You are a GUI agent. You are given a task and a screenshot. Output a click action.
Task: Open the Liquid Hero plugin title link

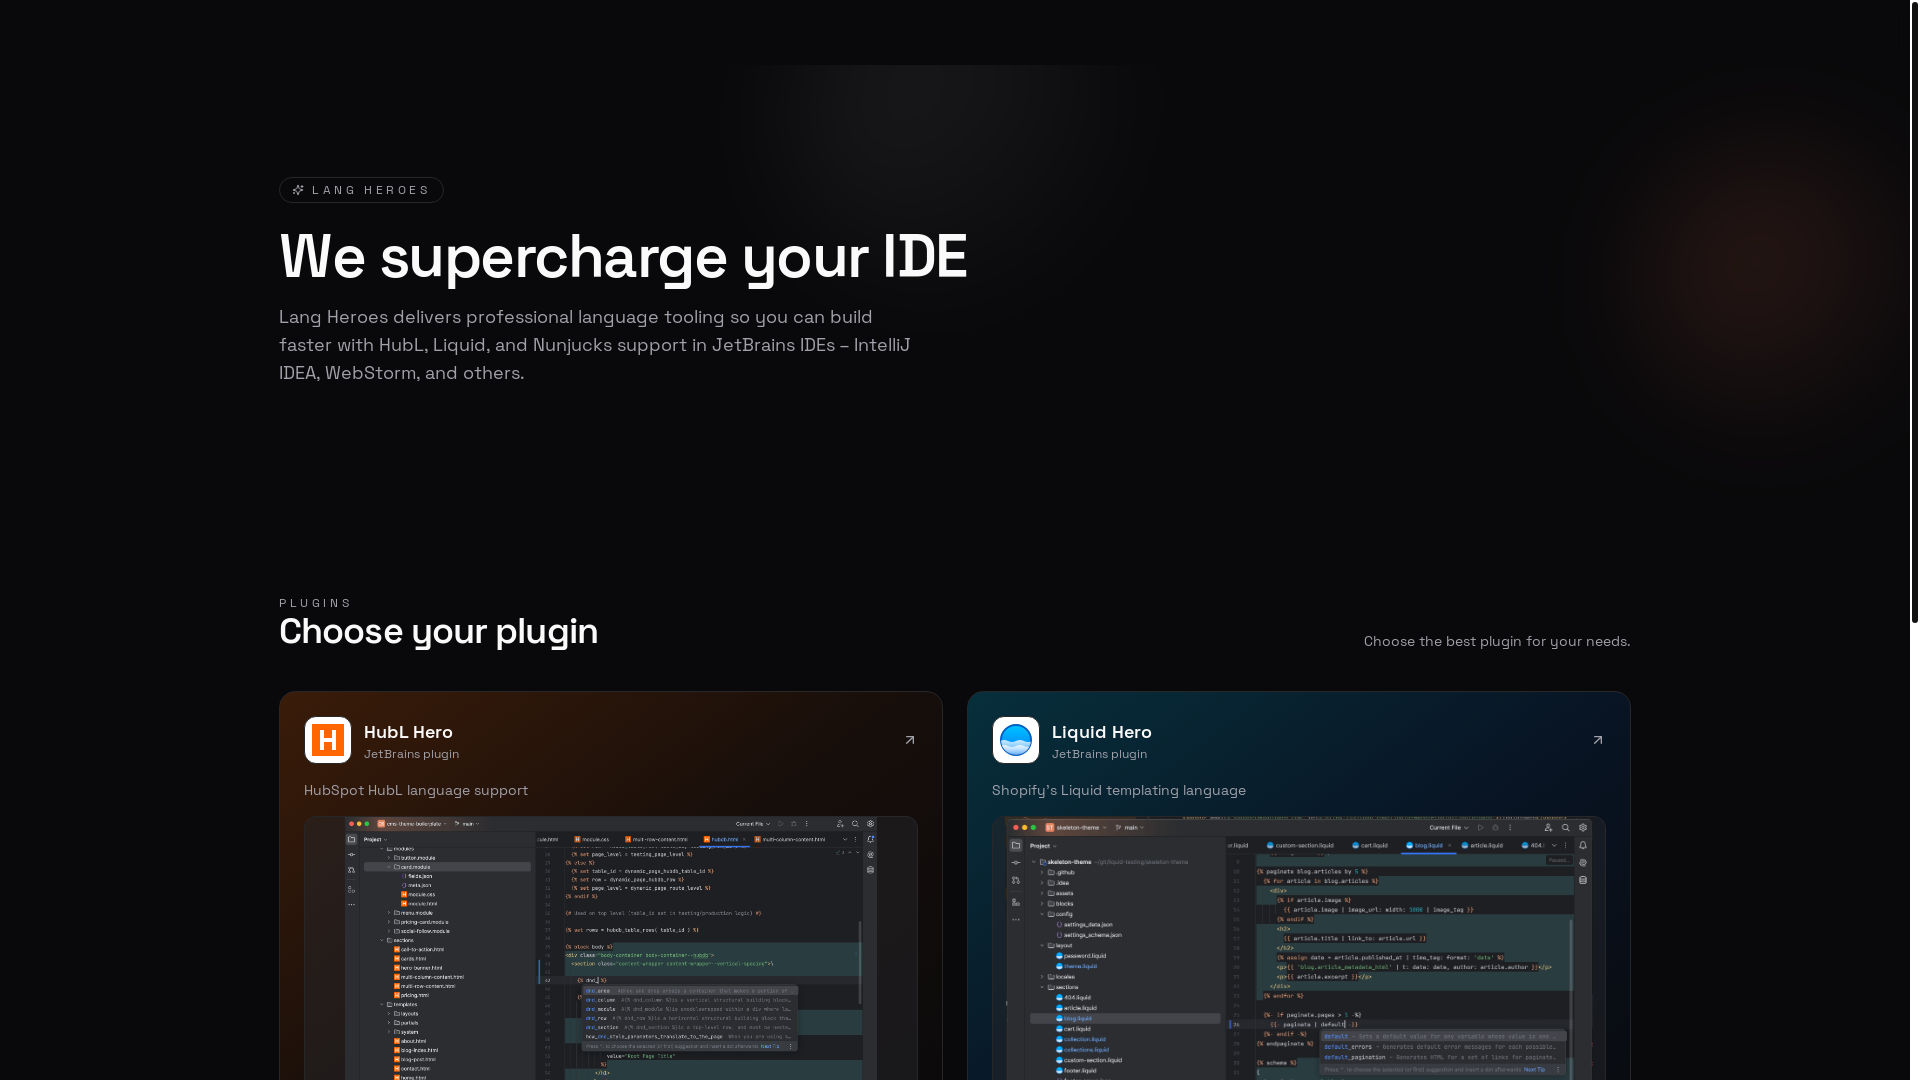coord(1101,732)
